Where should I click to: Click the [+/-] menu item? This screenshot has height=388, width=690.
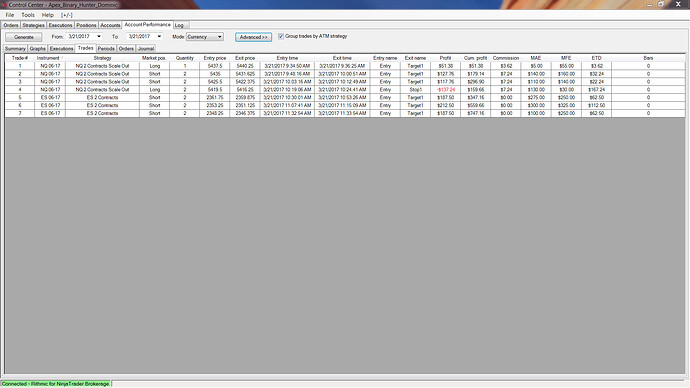click(x=66, y=15)
